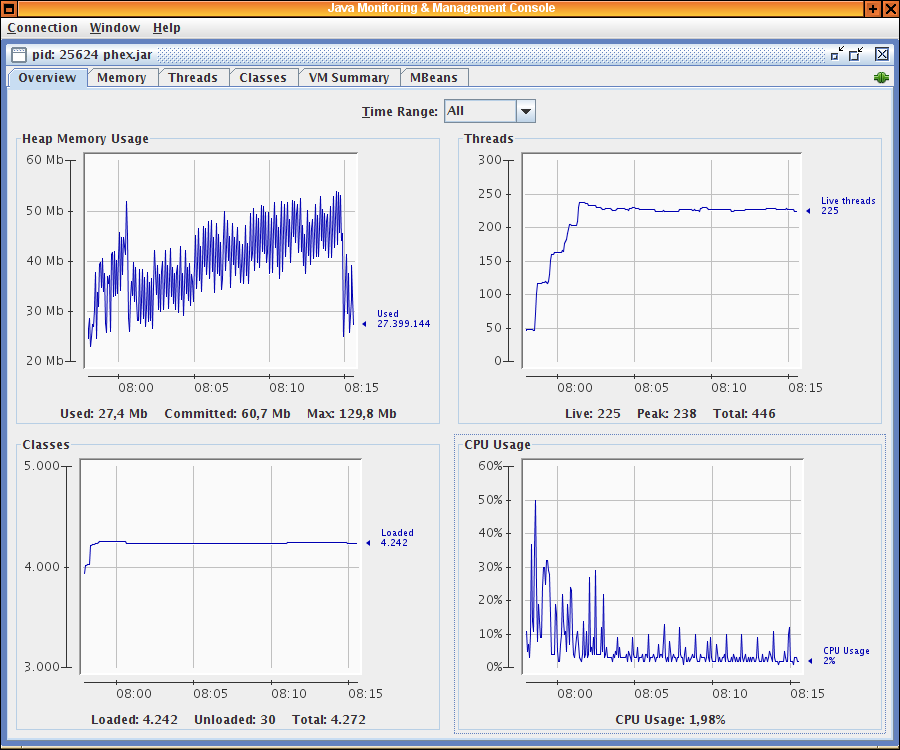Image resolution: width=900 pixels, height=750 pixels.
Task: Click 'Loaded 4.242' classes legend label
Action: 397,538
